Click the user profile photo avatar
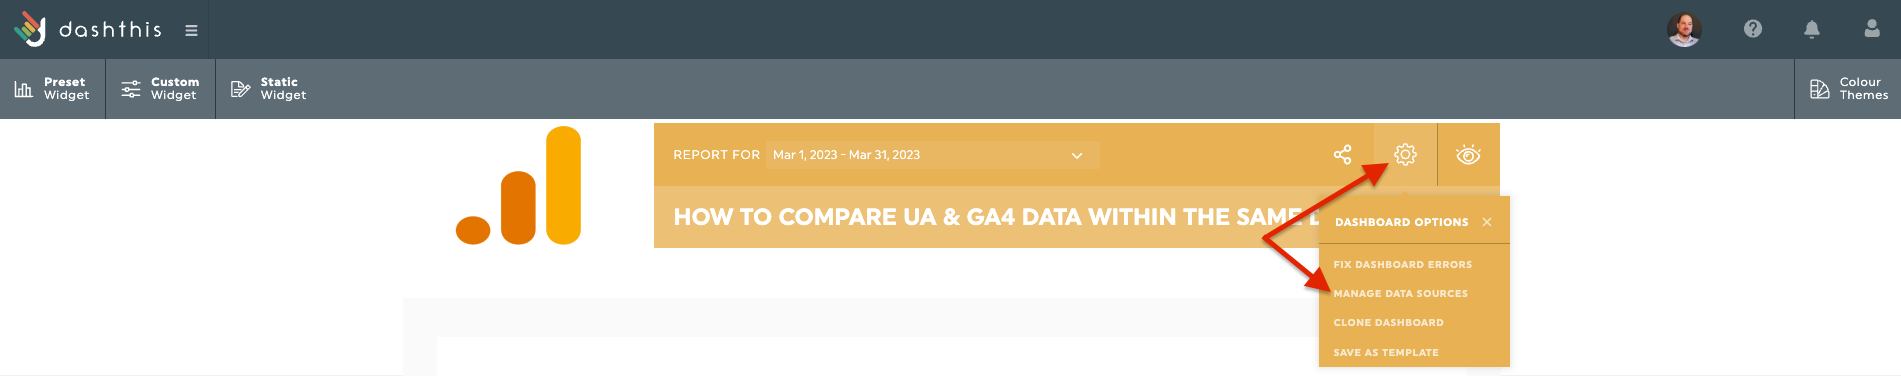 (1685, 29)
